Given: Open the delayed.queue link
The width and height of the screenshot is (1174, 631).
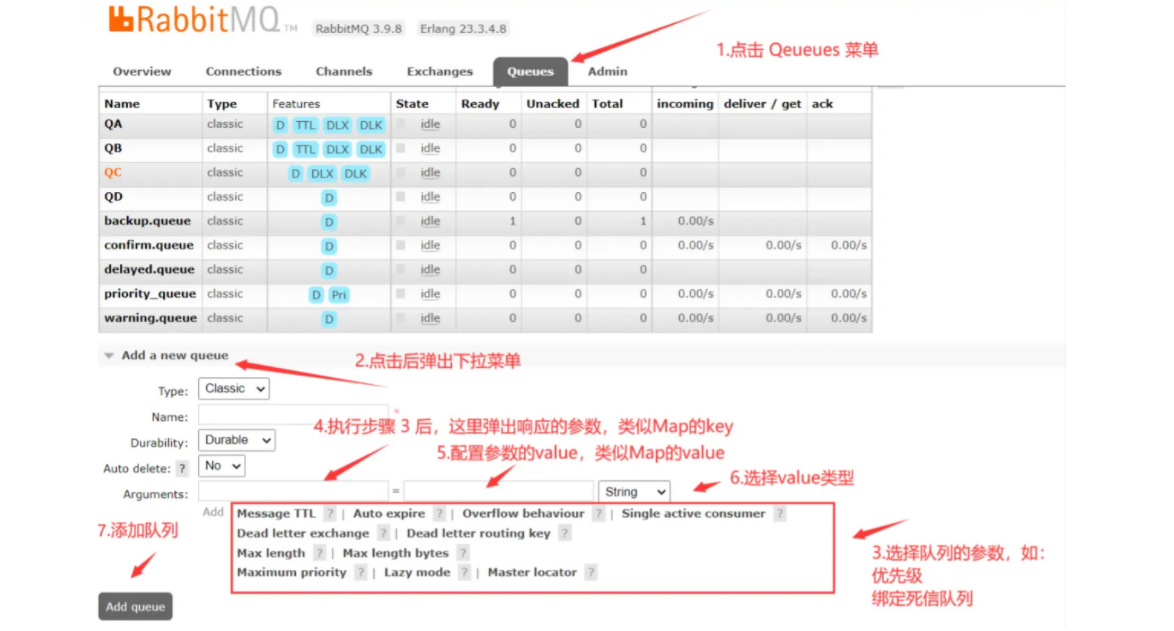Looking at the screenshot, I should click(x=149, y=270).
